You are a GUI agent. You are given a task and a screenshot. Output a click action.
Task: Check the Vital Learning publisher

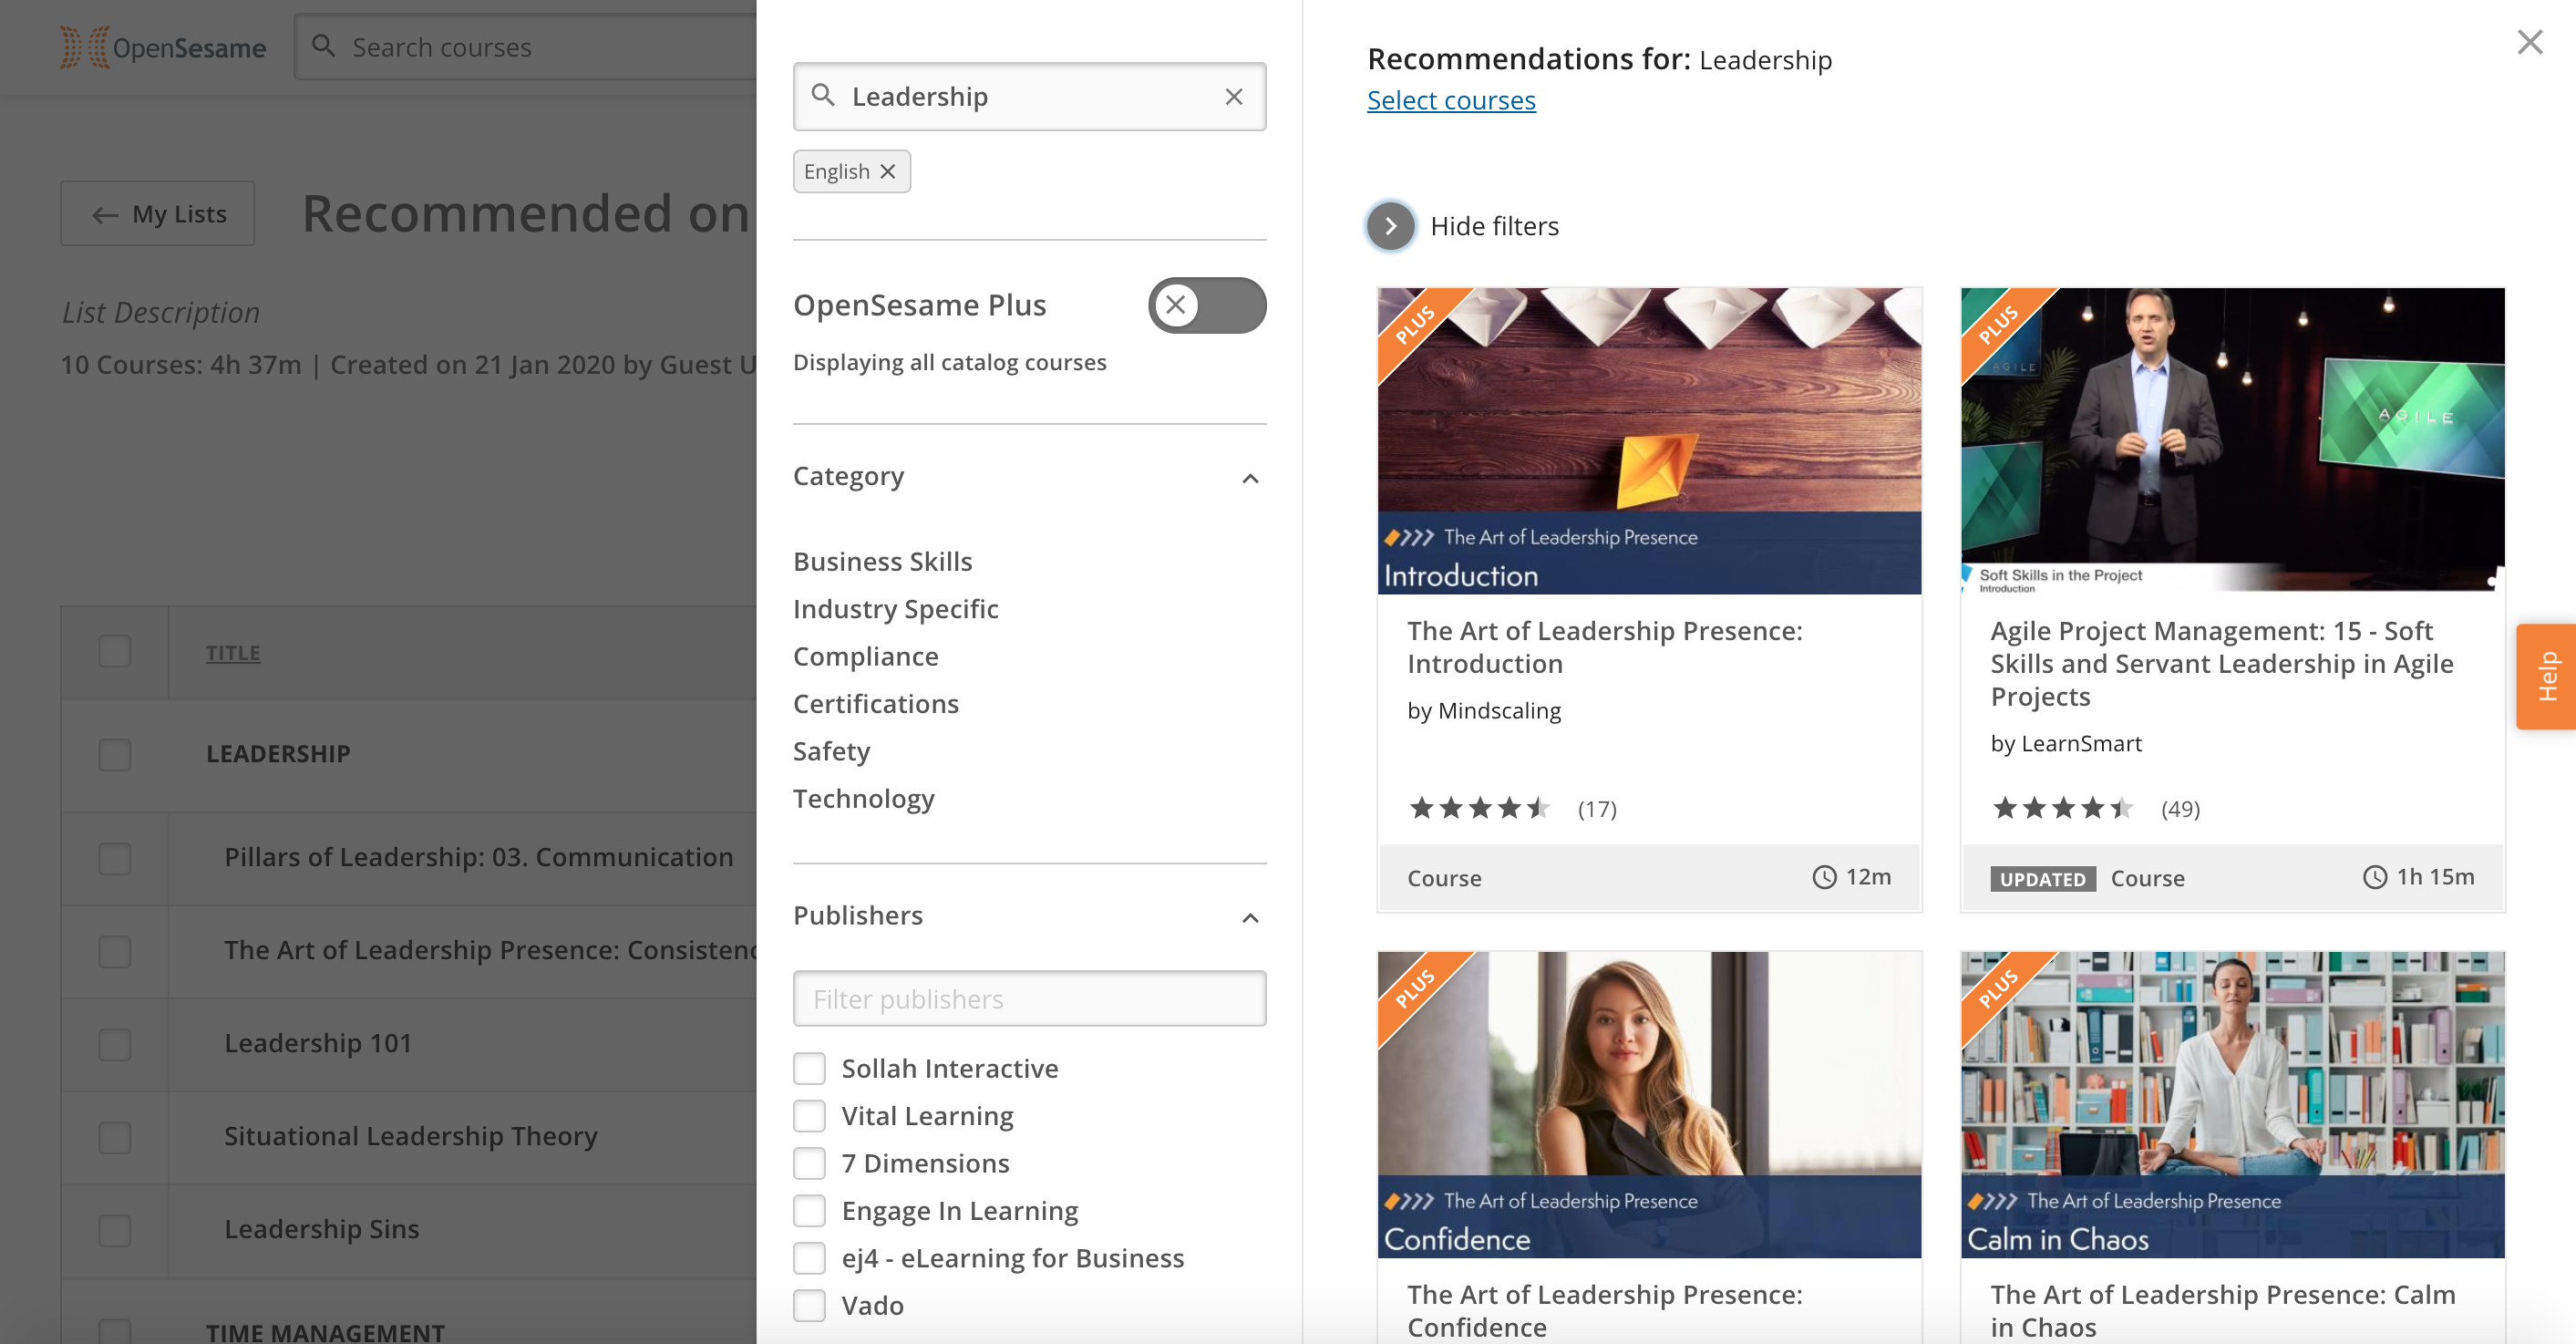[809, 1115]
